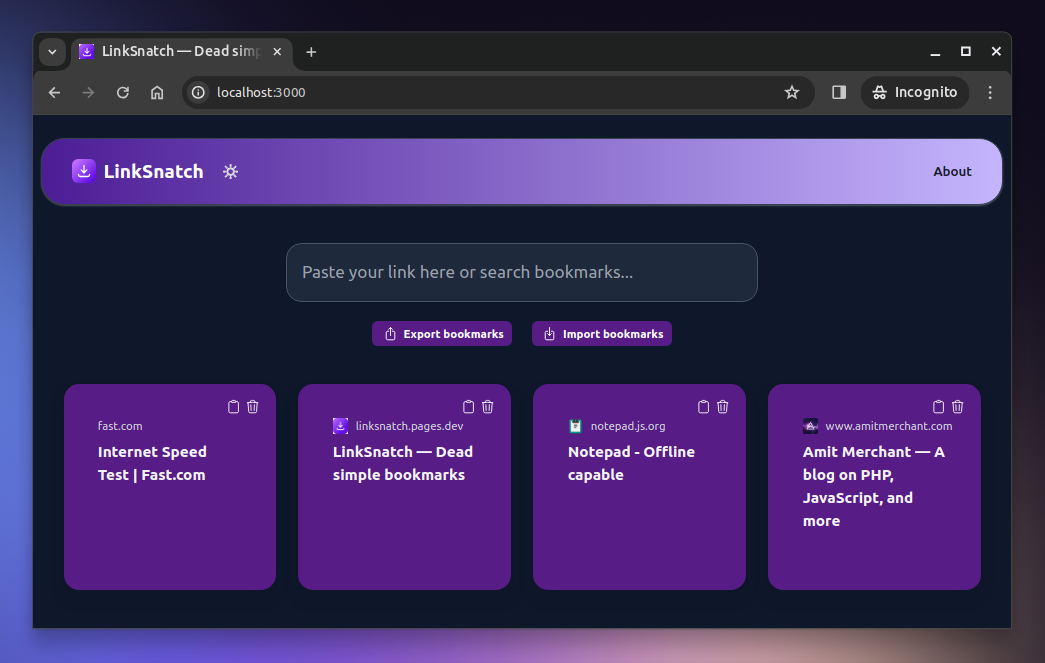Copy the www.amitmerchant.com bookmark link
1045x663 pixels.
[x=938, y=406]
